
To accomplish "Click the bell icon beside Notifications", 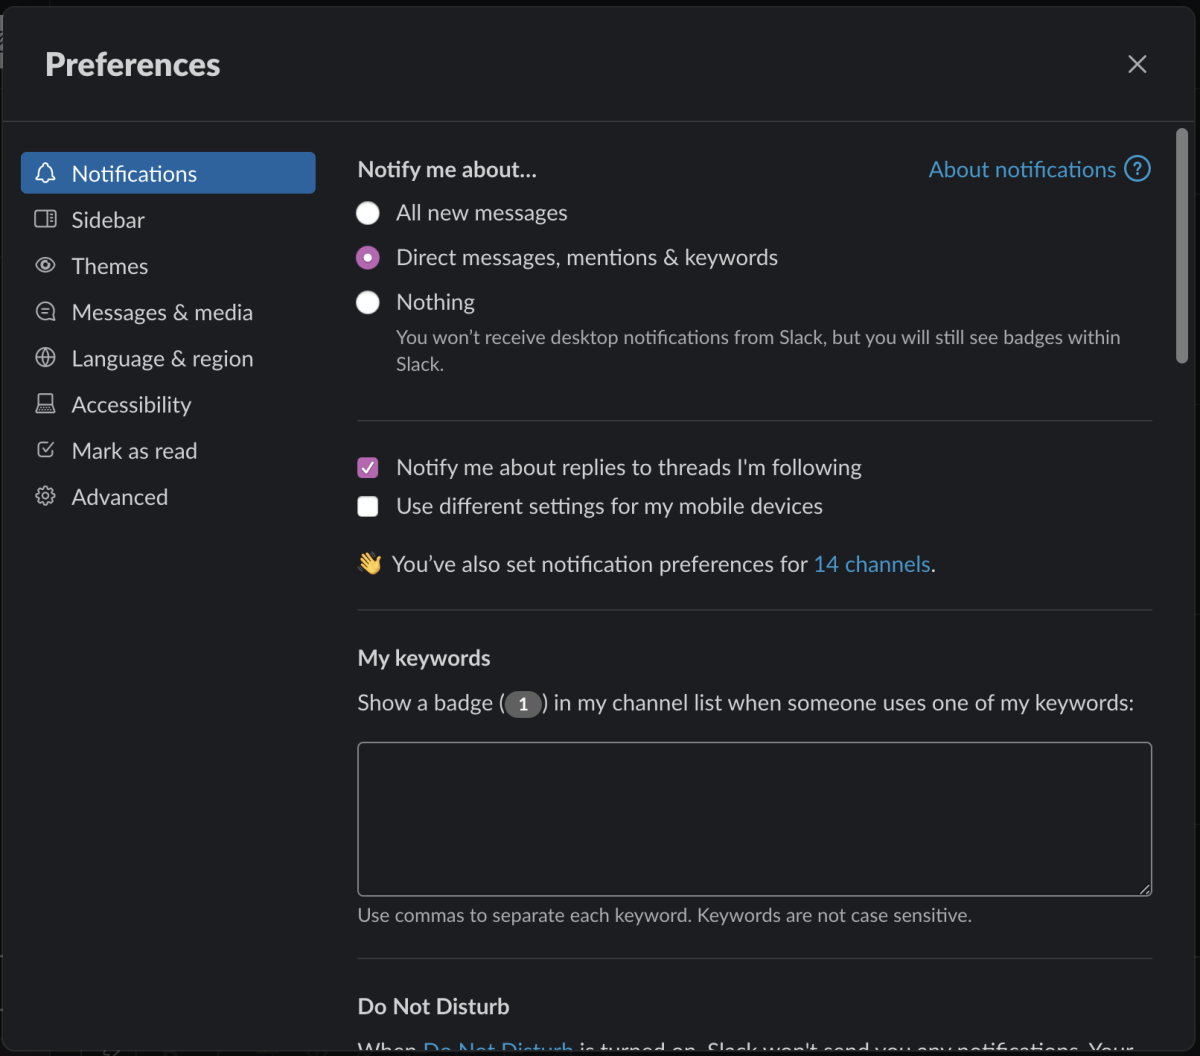I will click(45, 173).
